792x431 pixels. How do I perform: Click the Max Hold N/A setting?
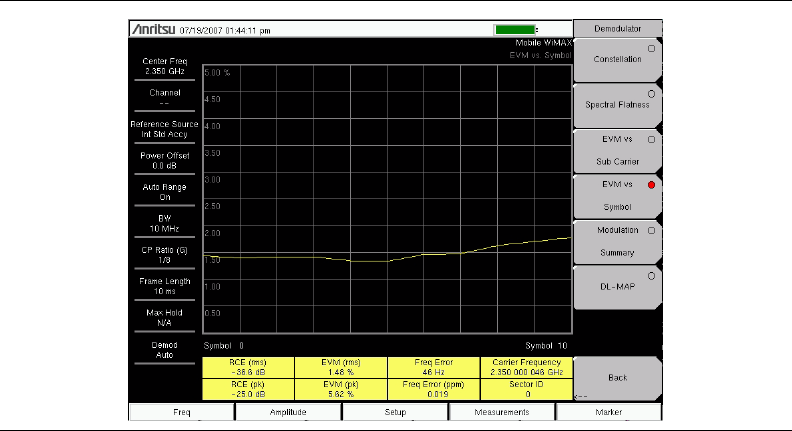(165, 317)
